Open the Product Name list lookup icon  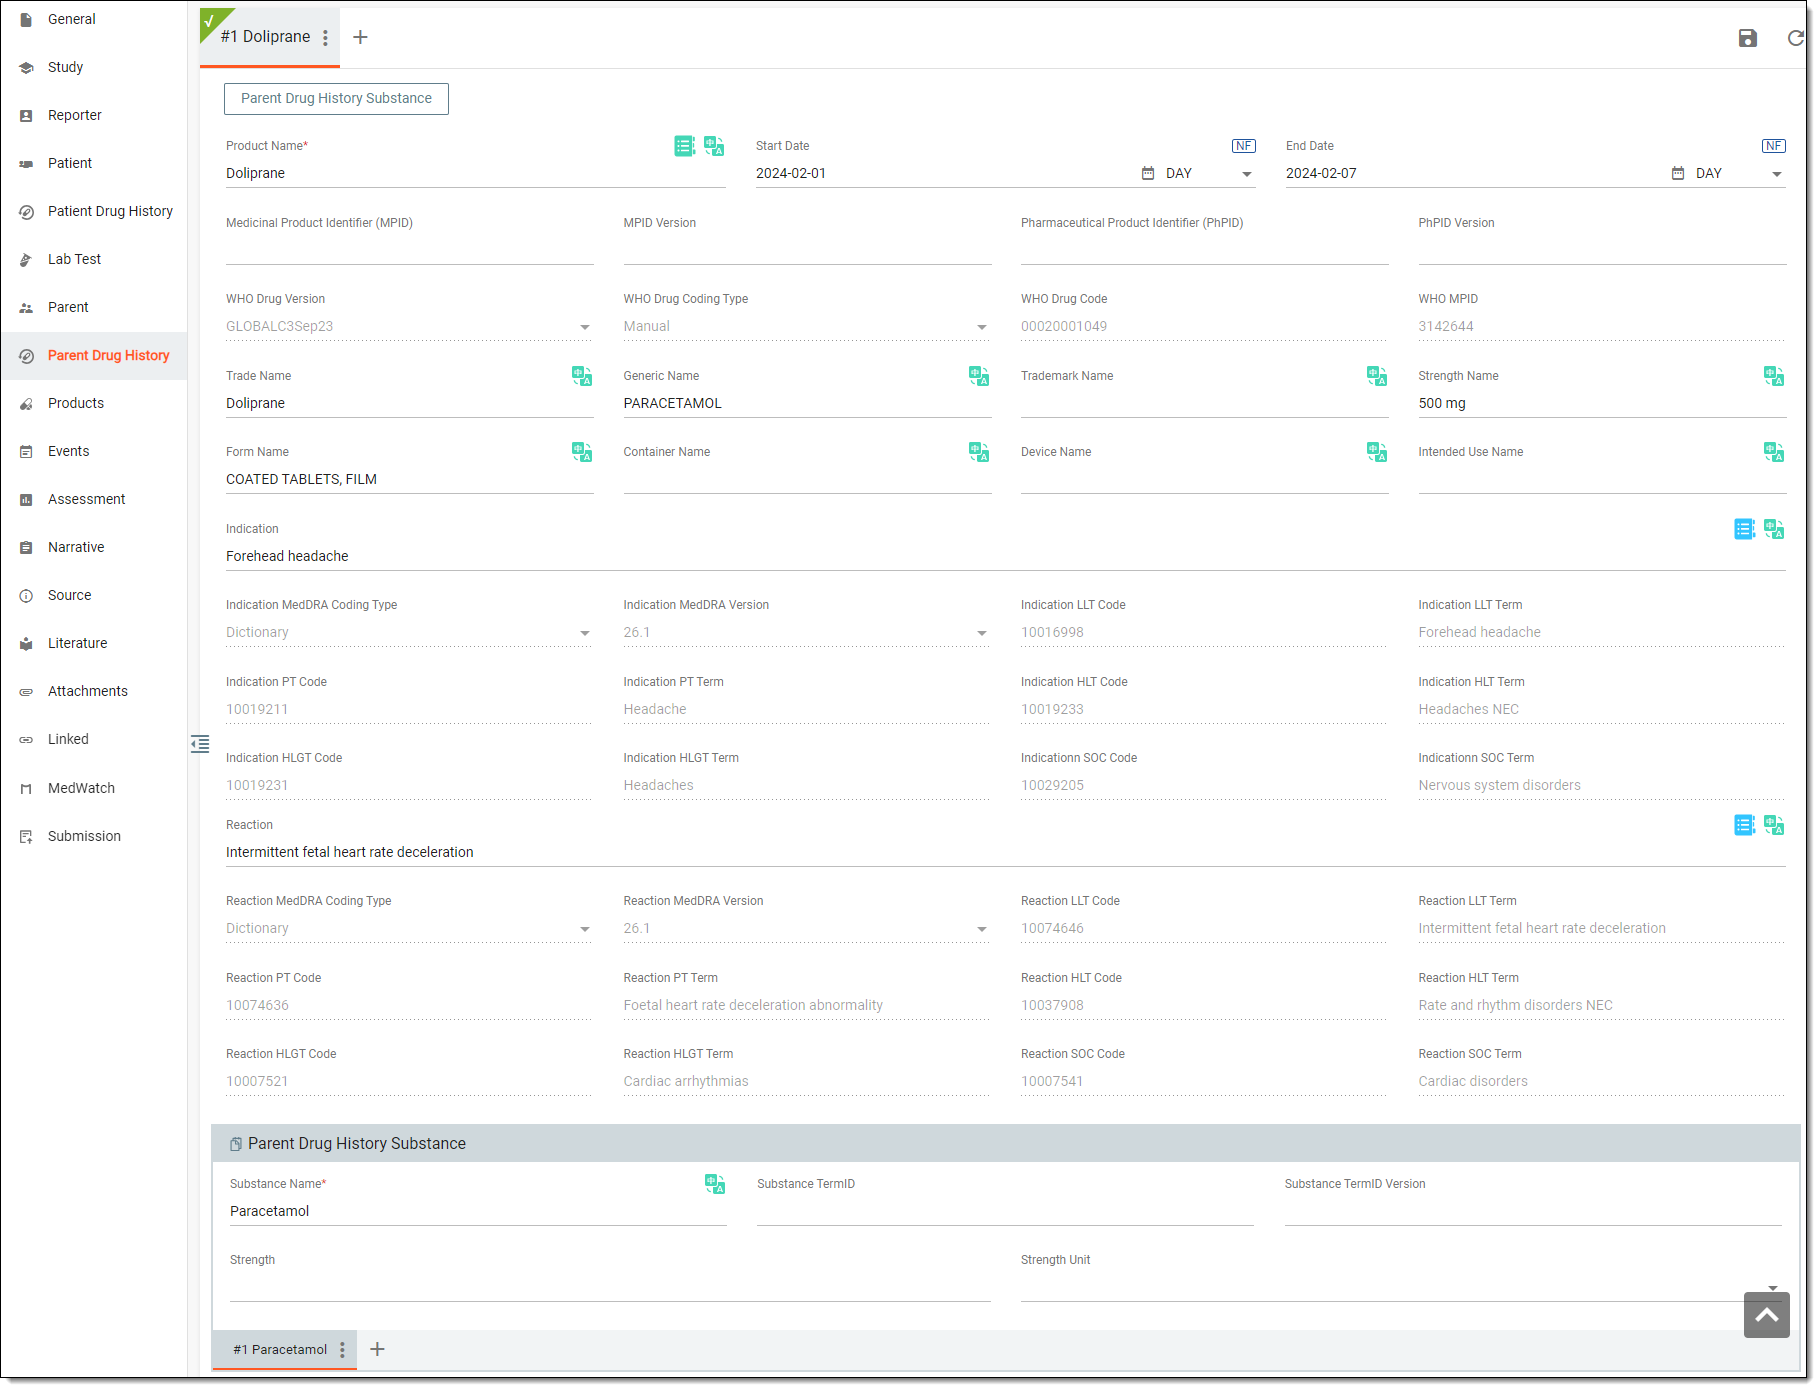(x=684, y=146)
